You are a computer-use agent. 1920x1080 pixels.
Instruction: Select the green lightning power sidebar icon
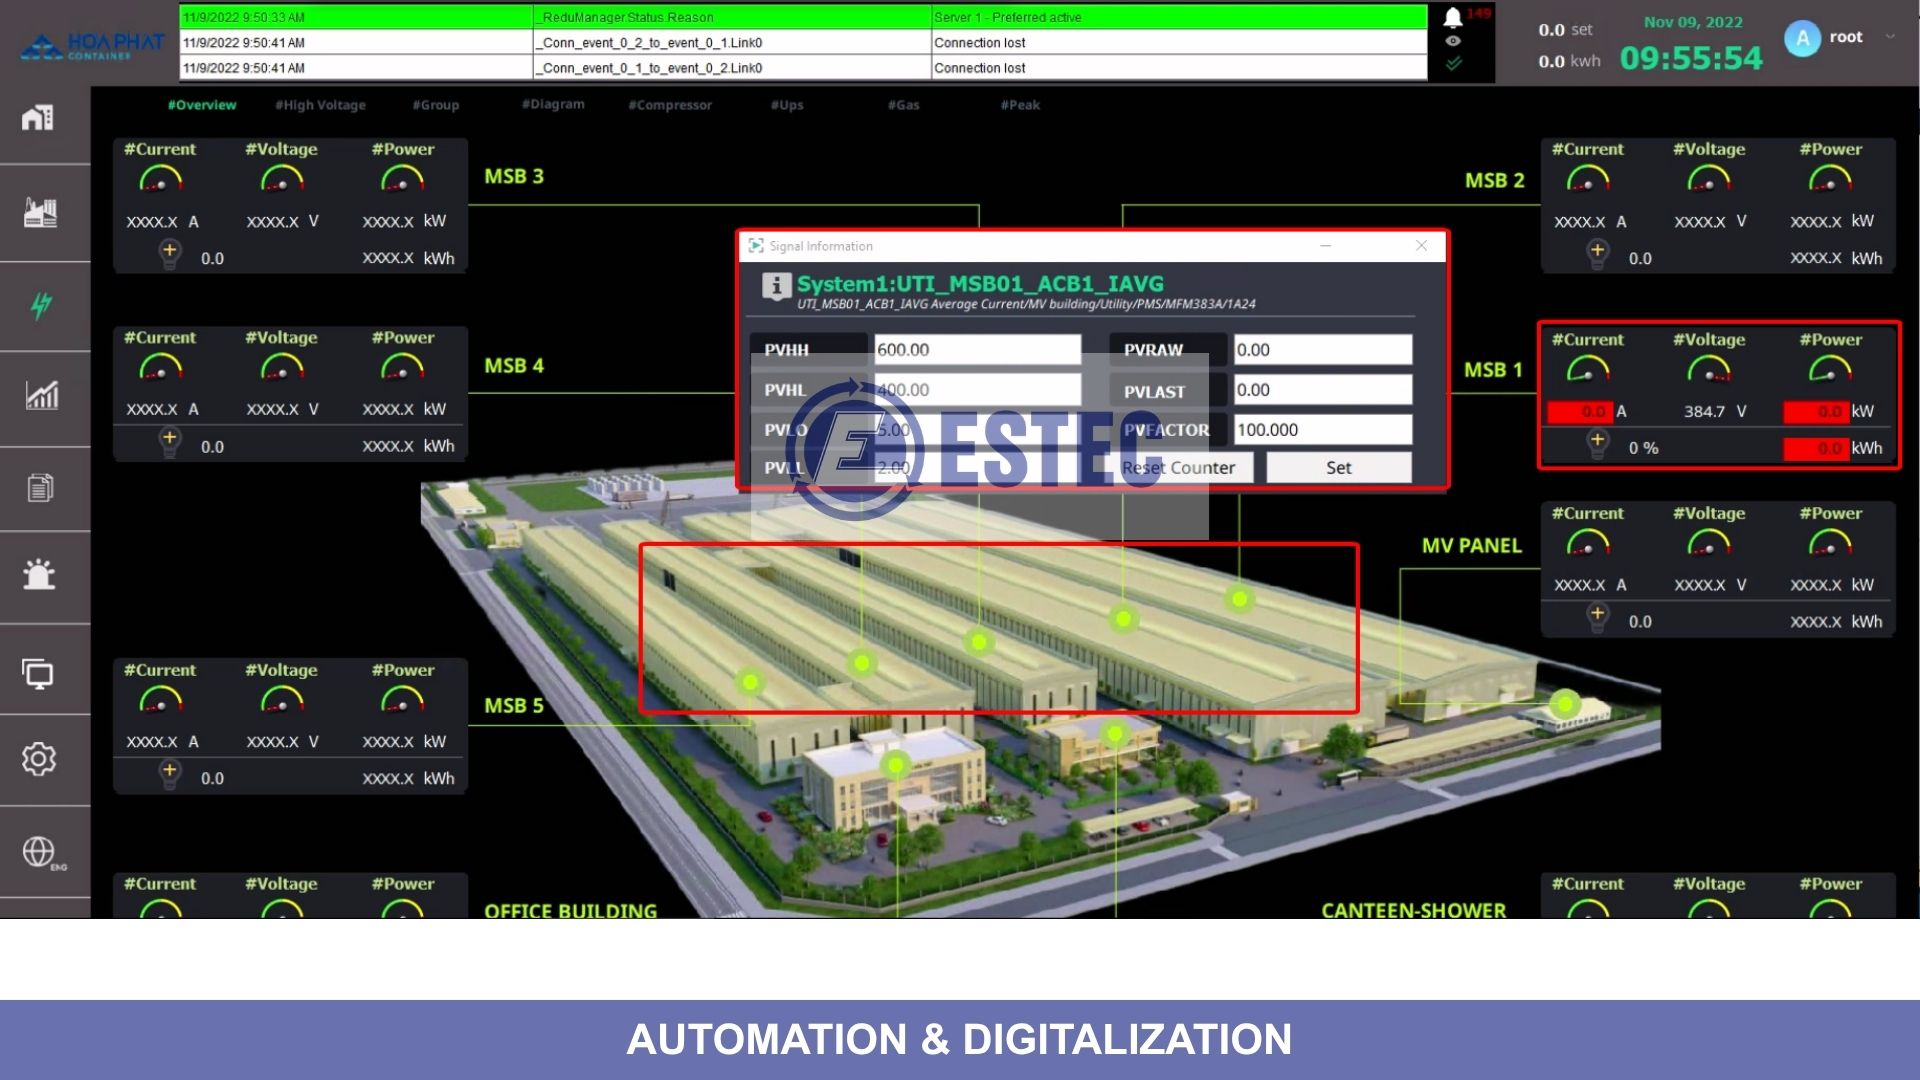(x=41, y=305)
